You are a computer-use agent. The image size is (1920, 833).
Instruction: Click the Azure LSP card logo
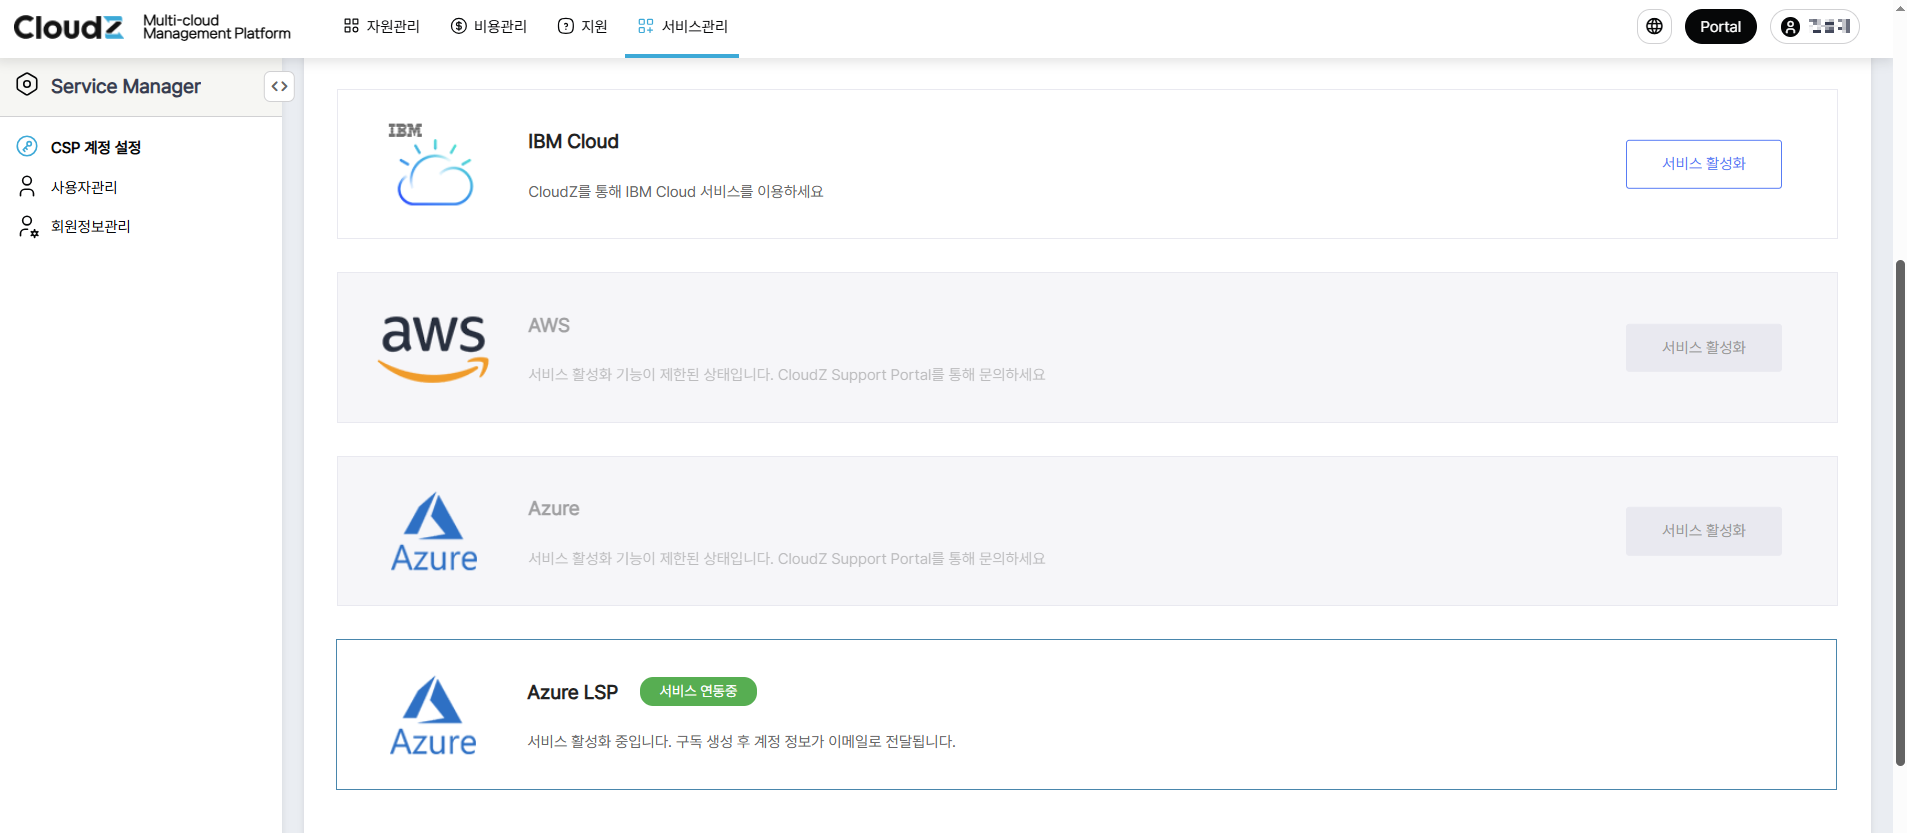433,716
